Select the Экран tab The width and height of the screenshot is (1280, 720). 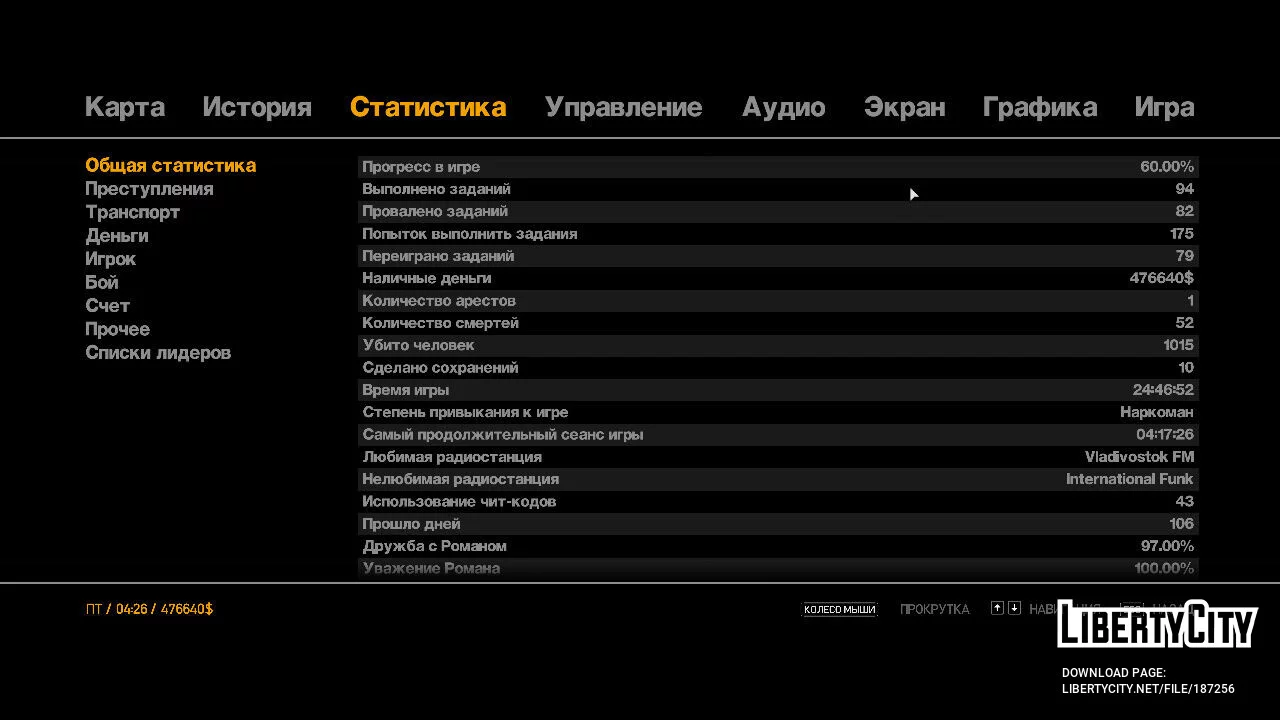coord(904,107)
